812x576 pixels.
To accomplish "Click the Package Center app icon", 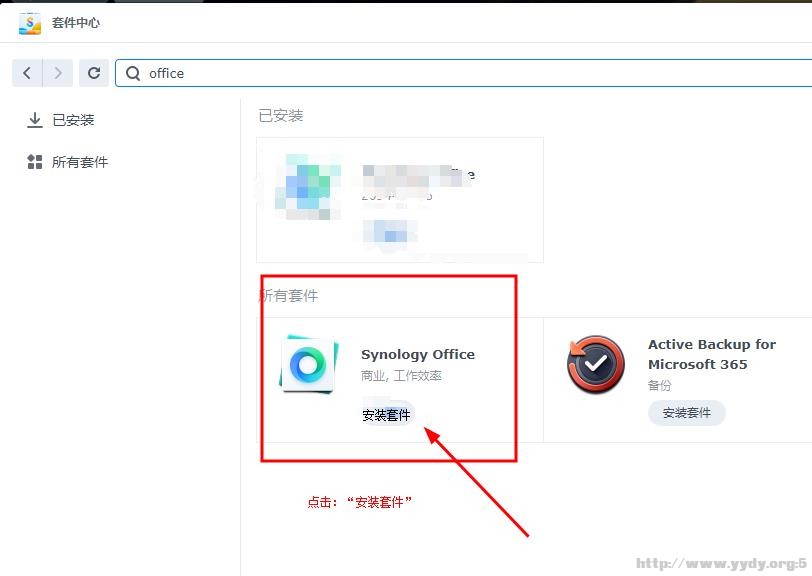I will [x=30, y=23].
